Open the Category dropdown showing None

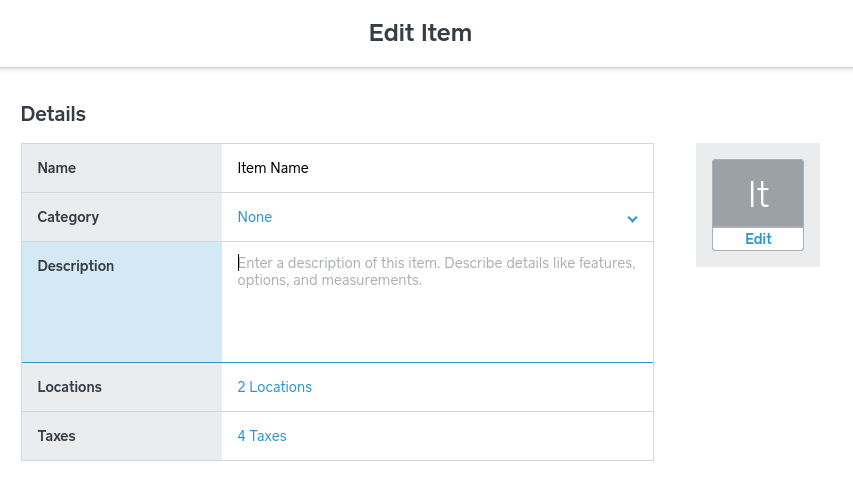coord(436,217)
